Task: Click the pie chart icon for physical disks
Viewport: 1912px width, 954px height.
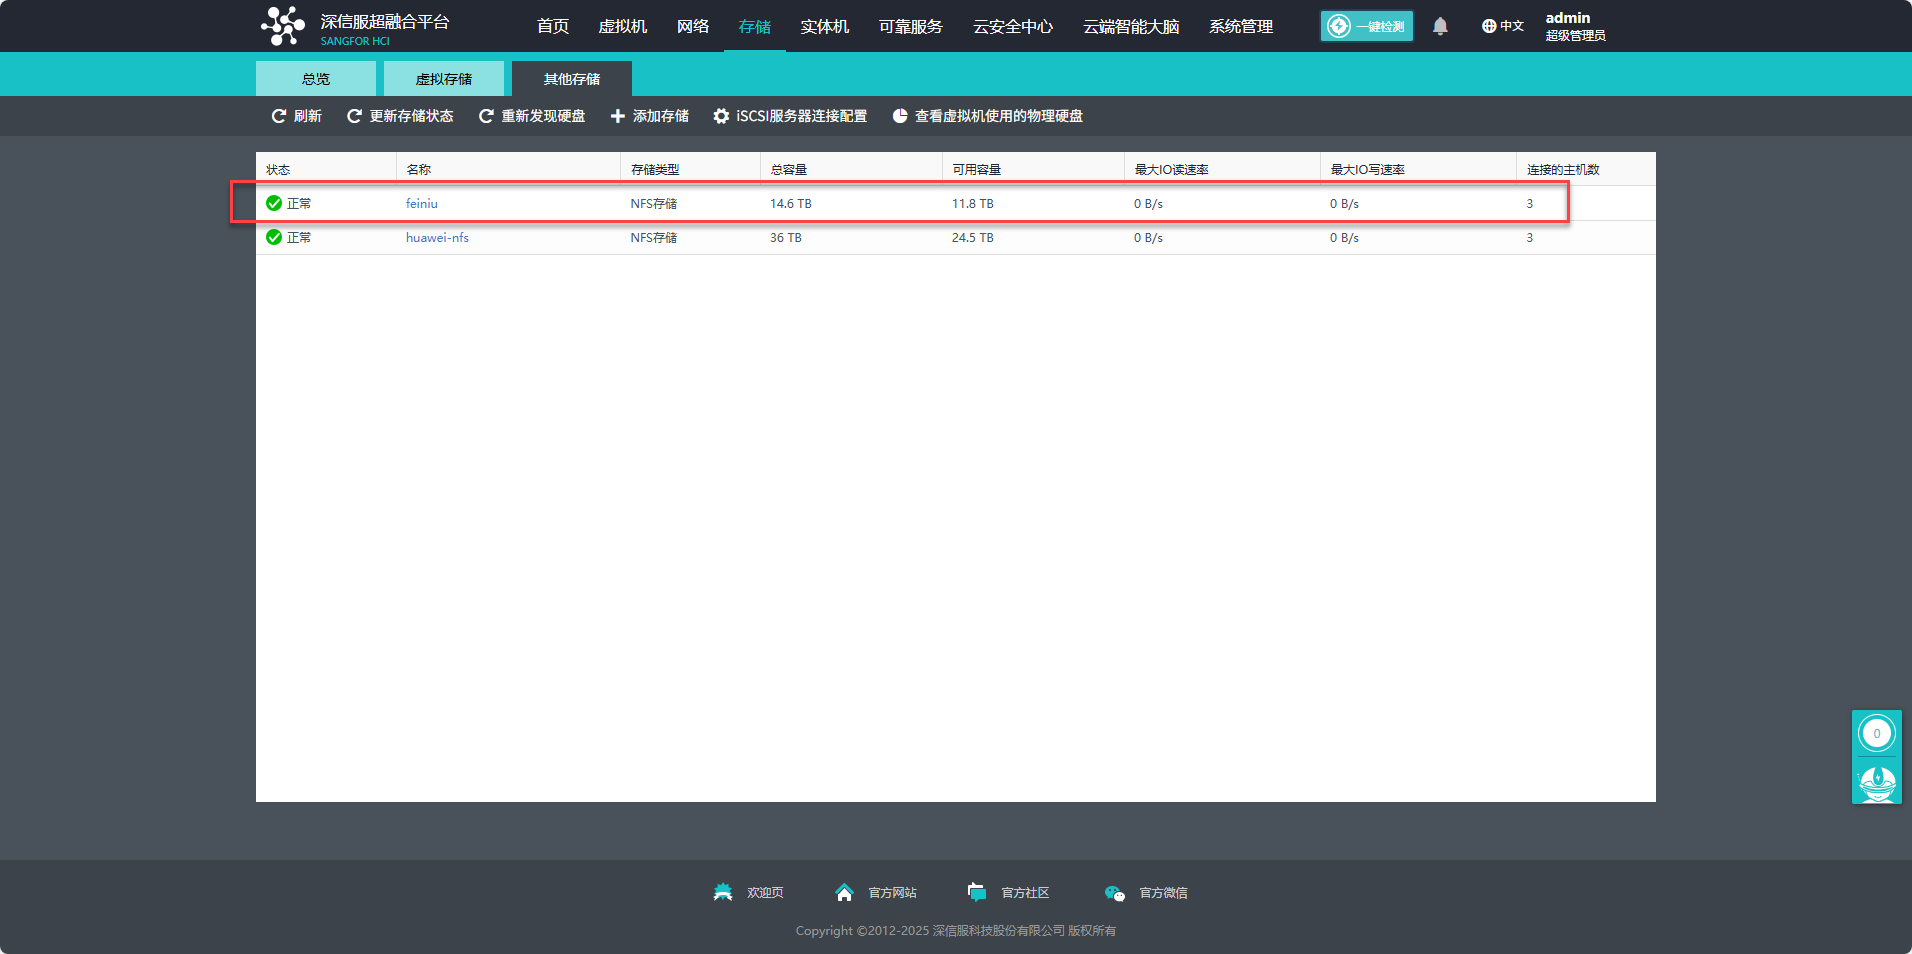Action: (x=900, y=116)
